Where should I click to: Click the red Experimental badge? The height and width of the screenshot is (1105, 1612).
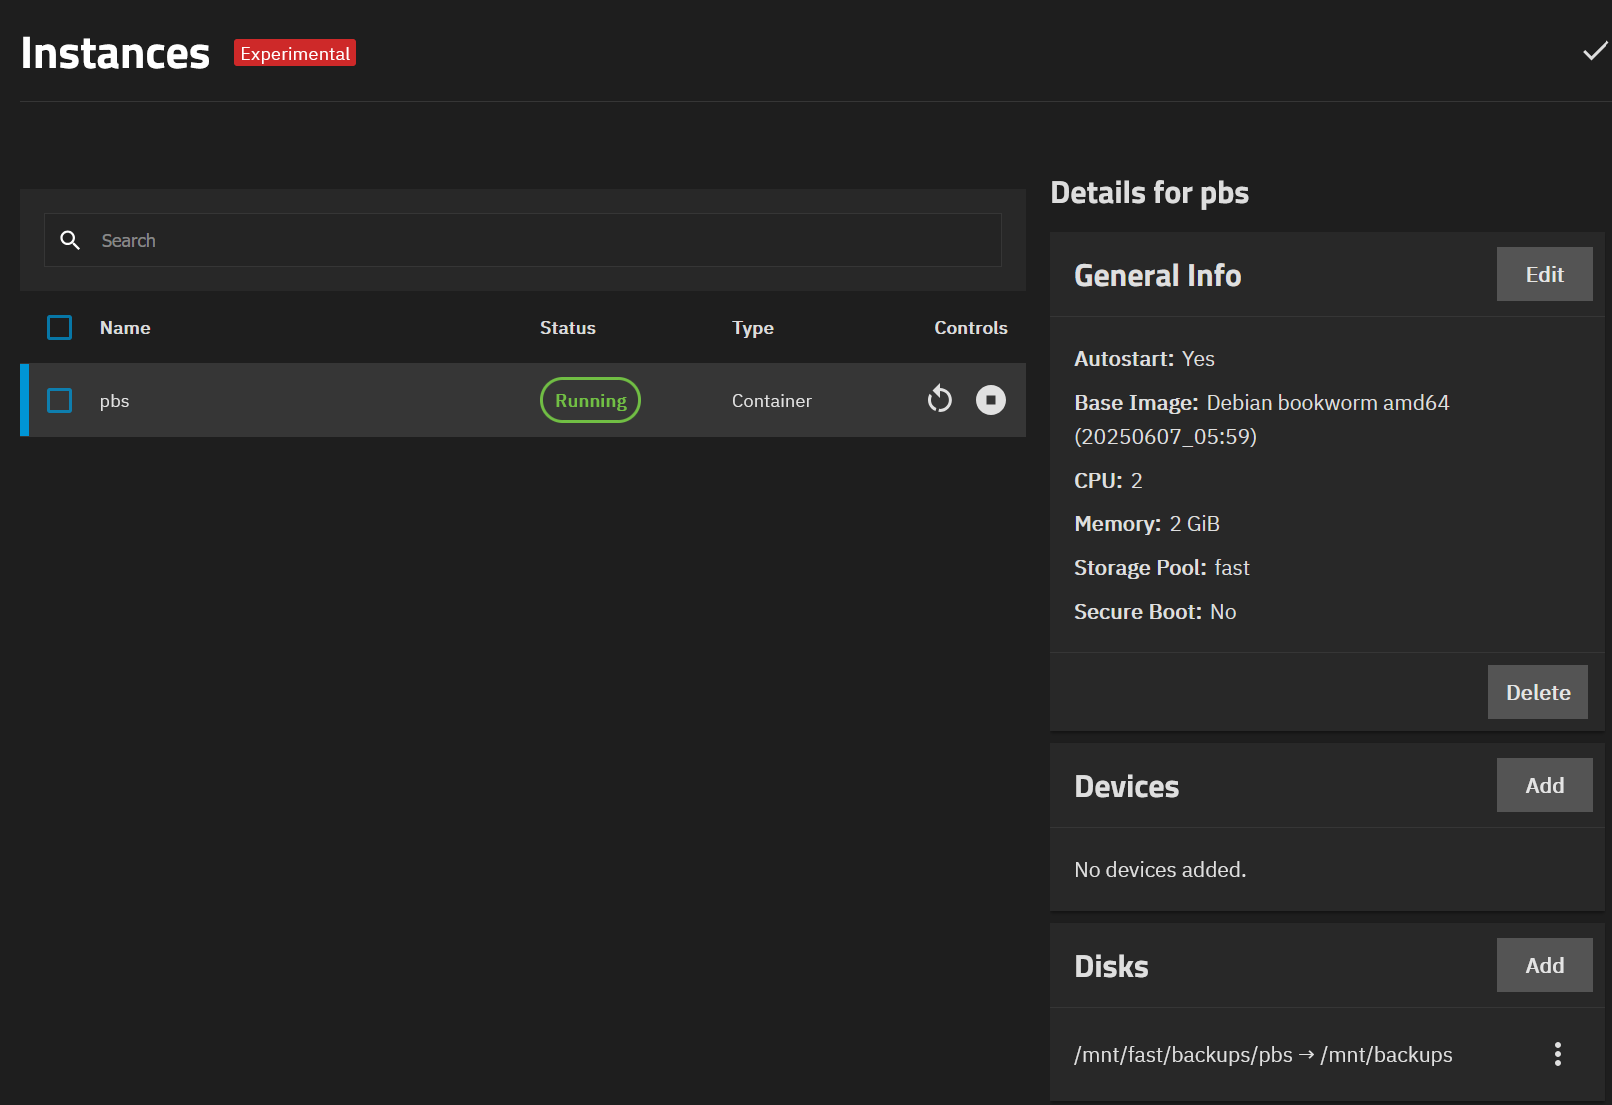click(x=295, y=54)
